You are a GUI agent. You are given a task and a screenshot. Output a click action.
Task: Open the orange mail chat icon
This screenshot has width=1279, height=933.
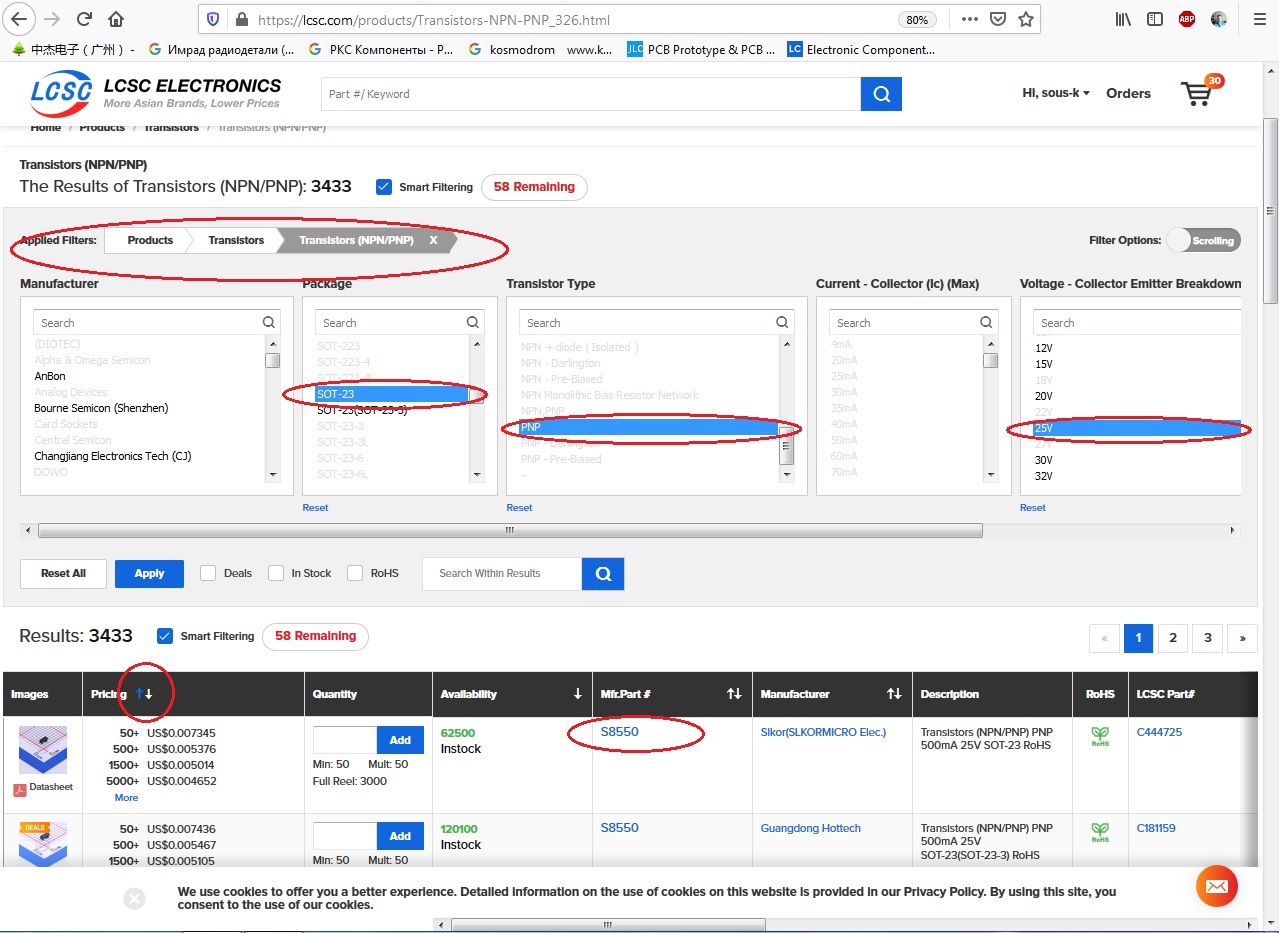coord(1217,886)
